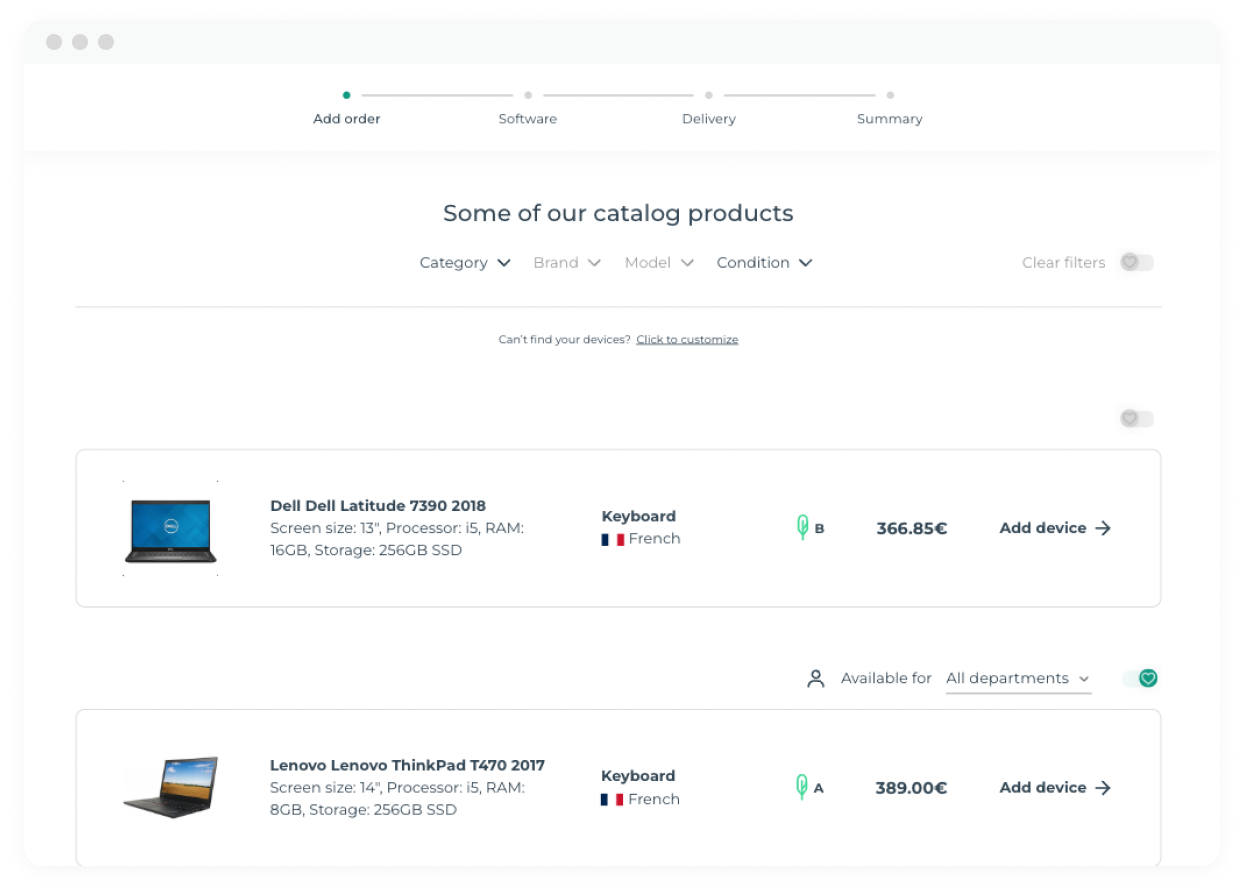This screenshot has height=894, width=1244.
Task: Go to the Delivery step
Action: 709,118
